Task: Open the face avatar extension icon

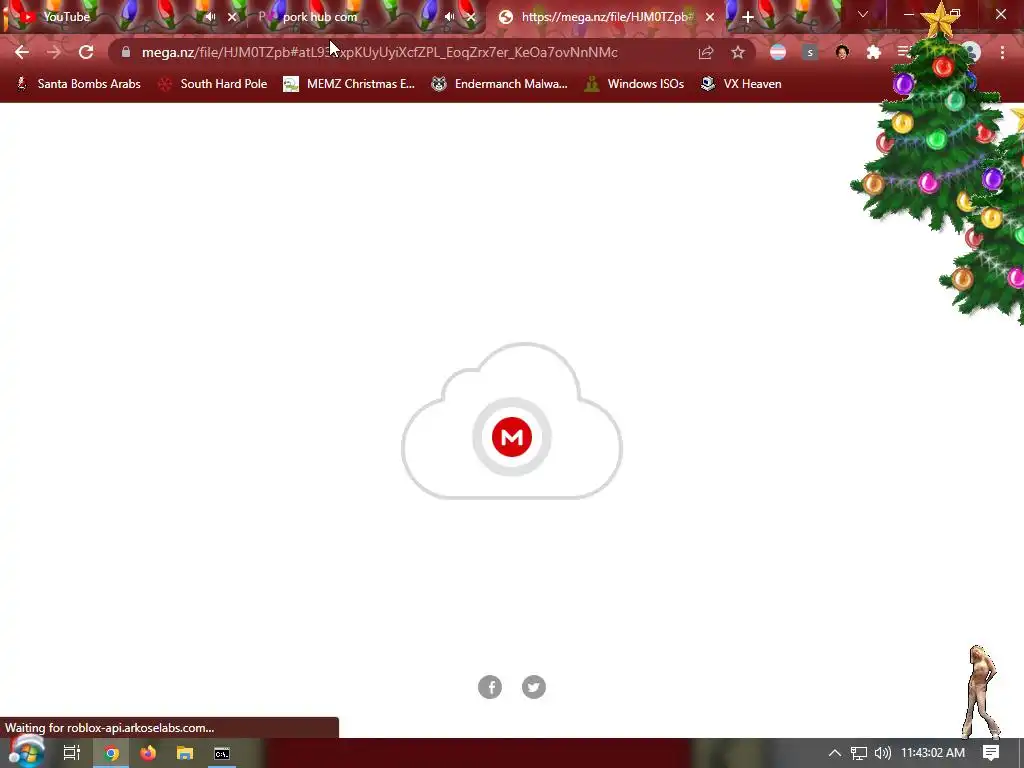Action: click(842, 52)
